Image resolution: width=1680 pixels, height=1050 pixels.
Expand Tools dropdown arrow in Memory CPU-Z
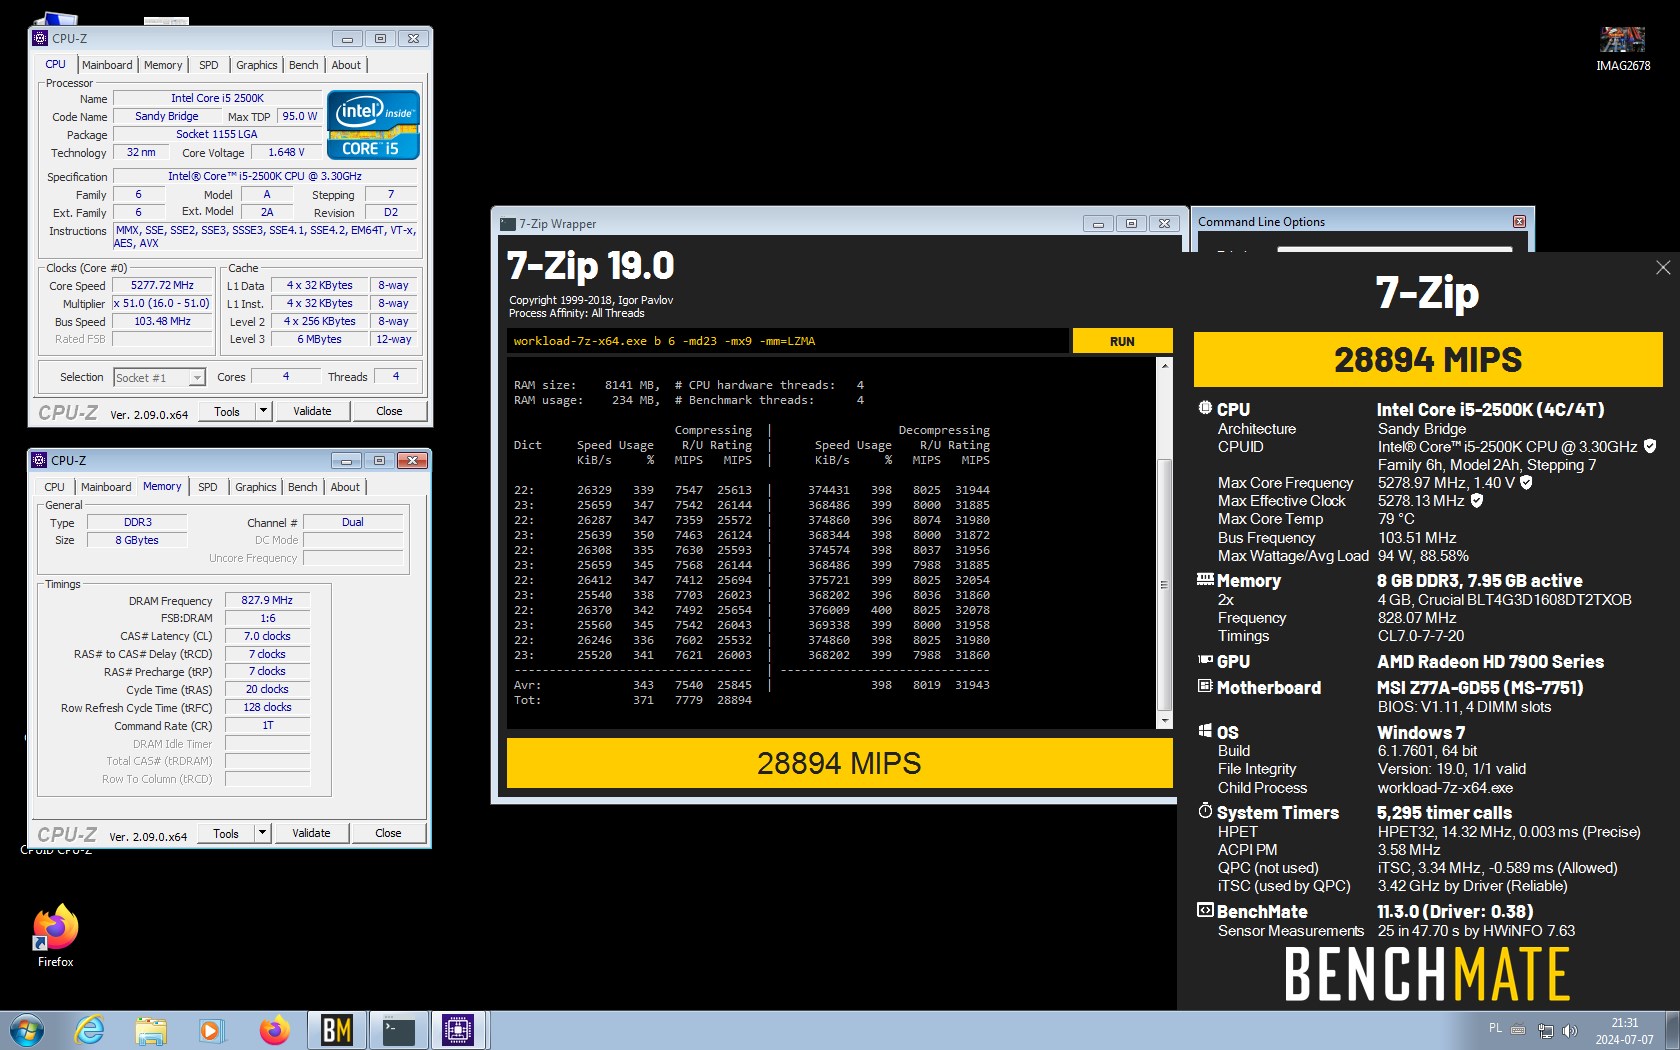coord(262,833)
